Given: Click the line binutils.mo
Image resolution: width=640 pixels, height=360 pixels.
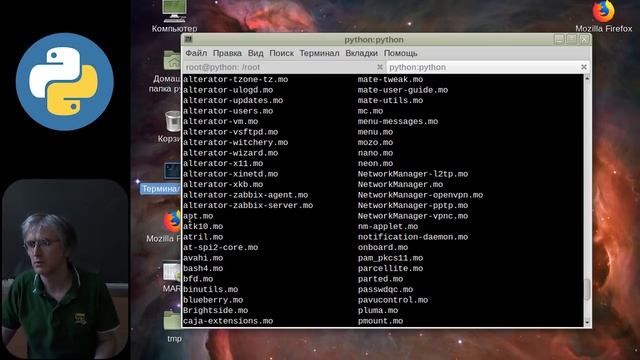Looking at the screenshot, I should (x=211, y=289).
